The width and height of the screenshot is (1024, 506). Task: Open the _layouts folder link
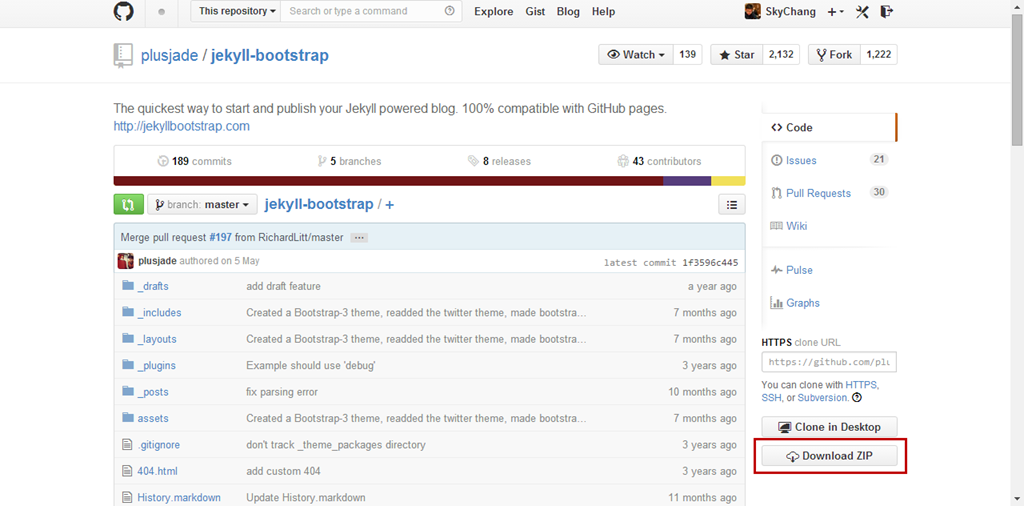point(157,340)
